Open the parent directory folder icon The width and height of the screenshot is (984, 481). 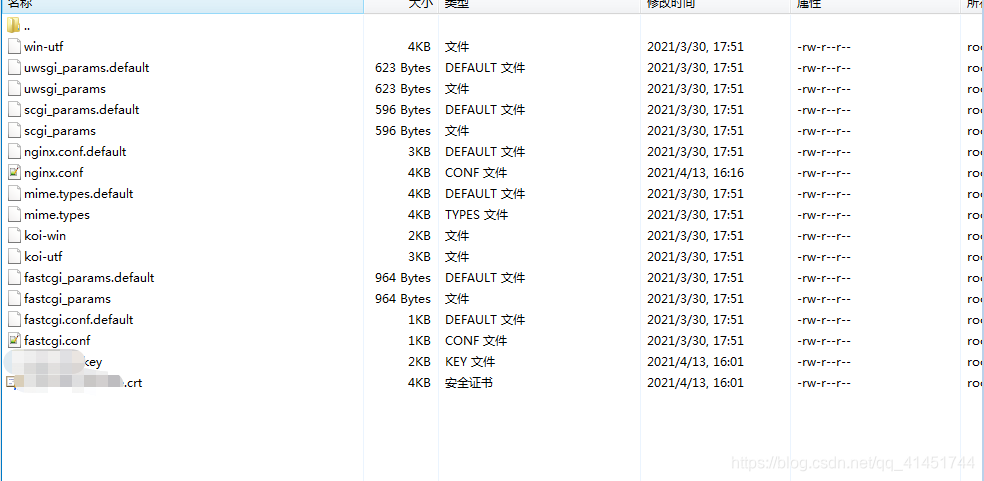pos(14,26)
